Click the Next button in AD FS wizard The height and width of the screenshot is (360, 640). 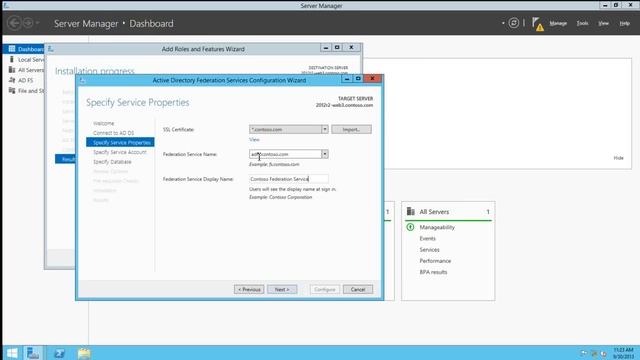click(282, 289)
